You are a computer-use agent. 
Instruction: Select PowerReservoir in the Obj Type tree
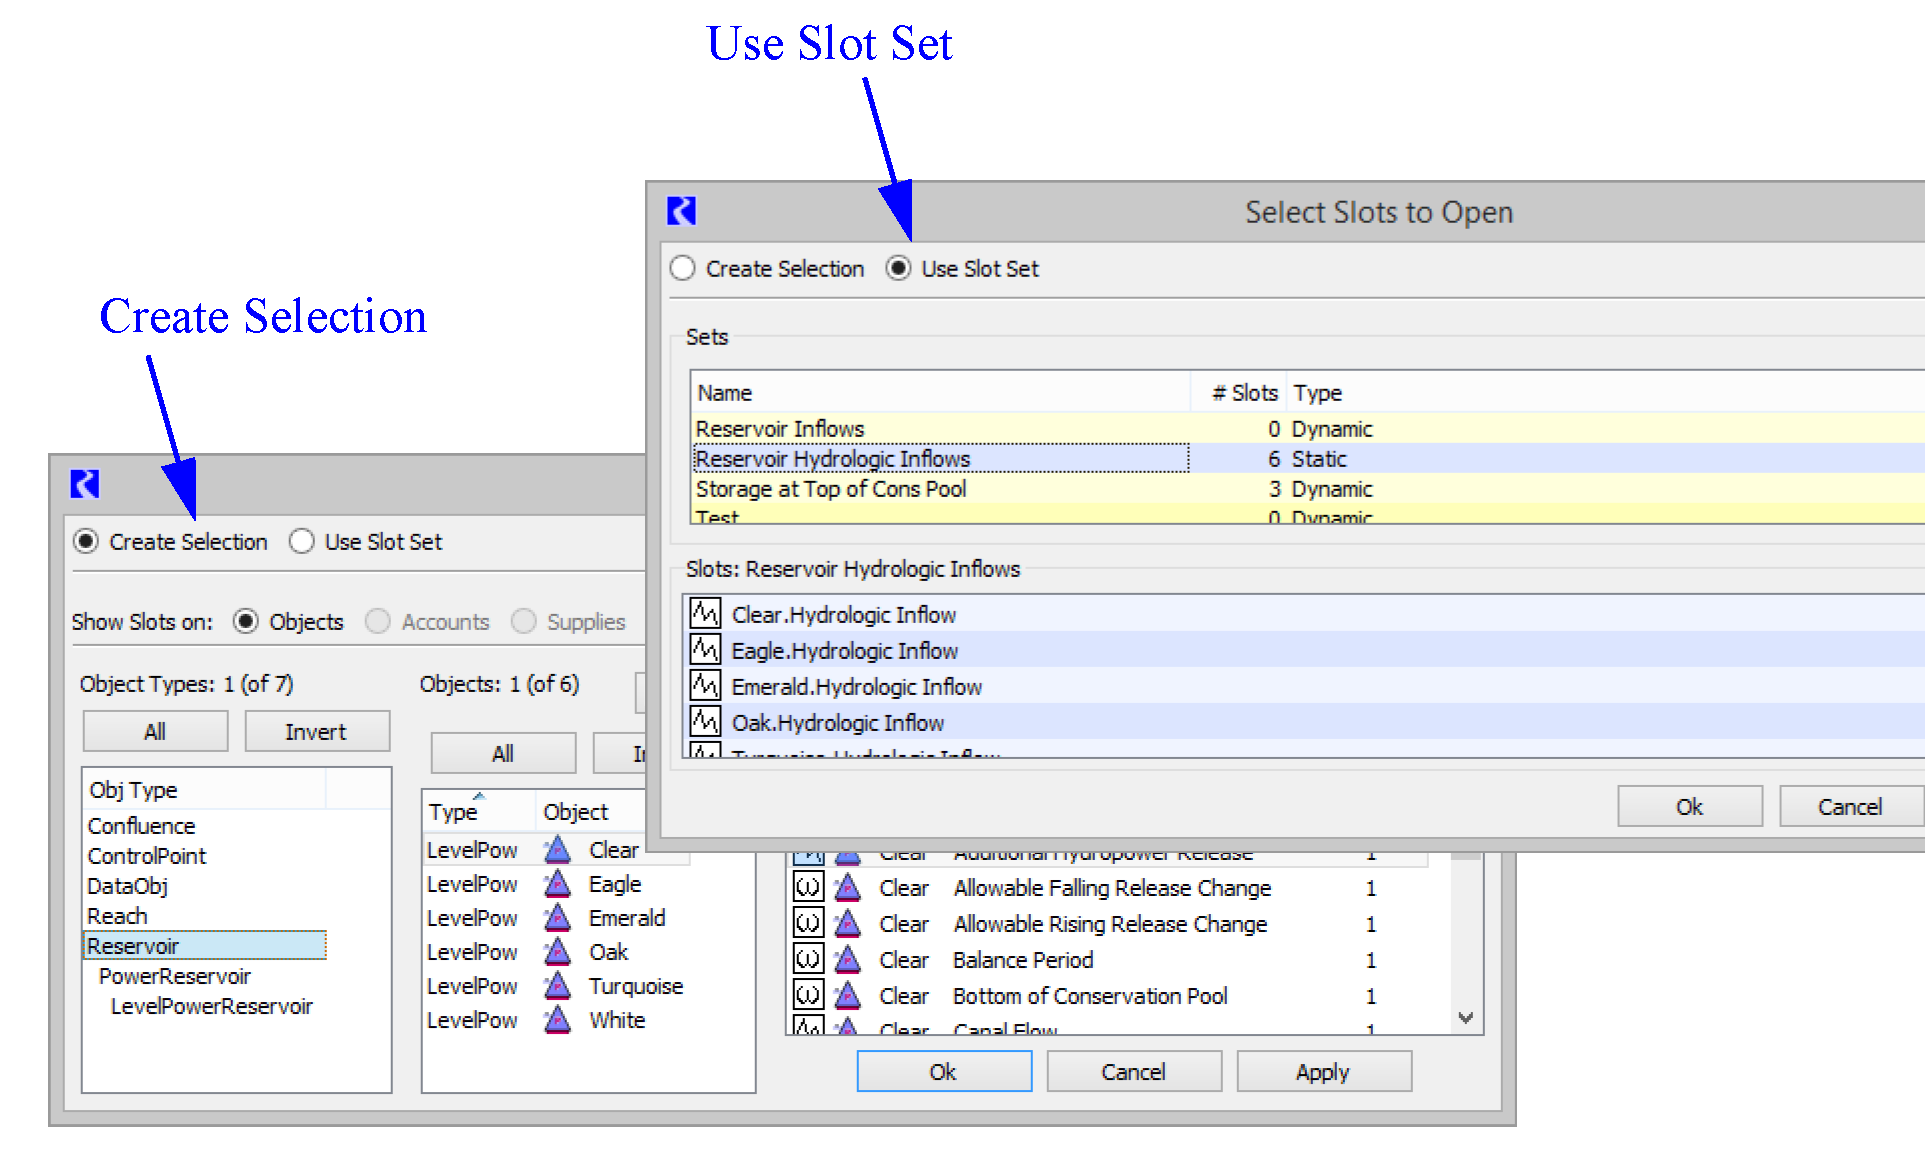[x=174, y=976]
